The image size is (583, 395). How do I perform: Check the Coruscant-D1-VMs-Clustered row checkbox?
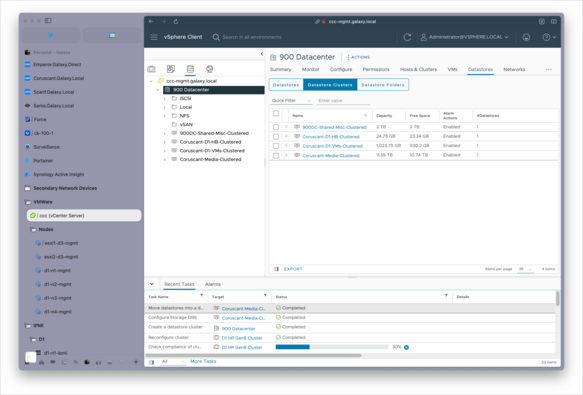[x=276, y=146]
